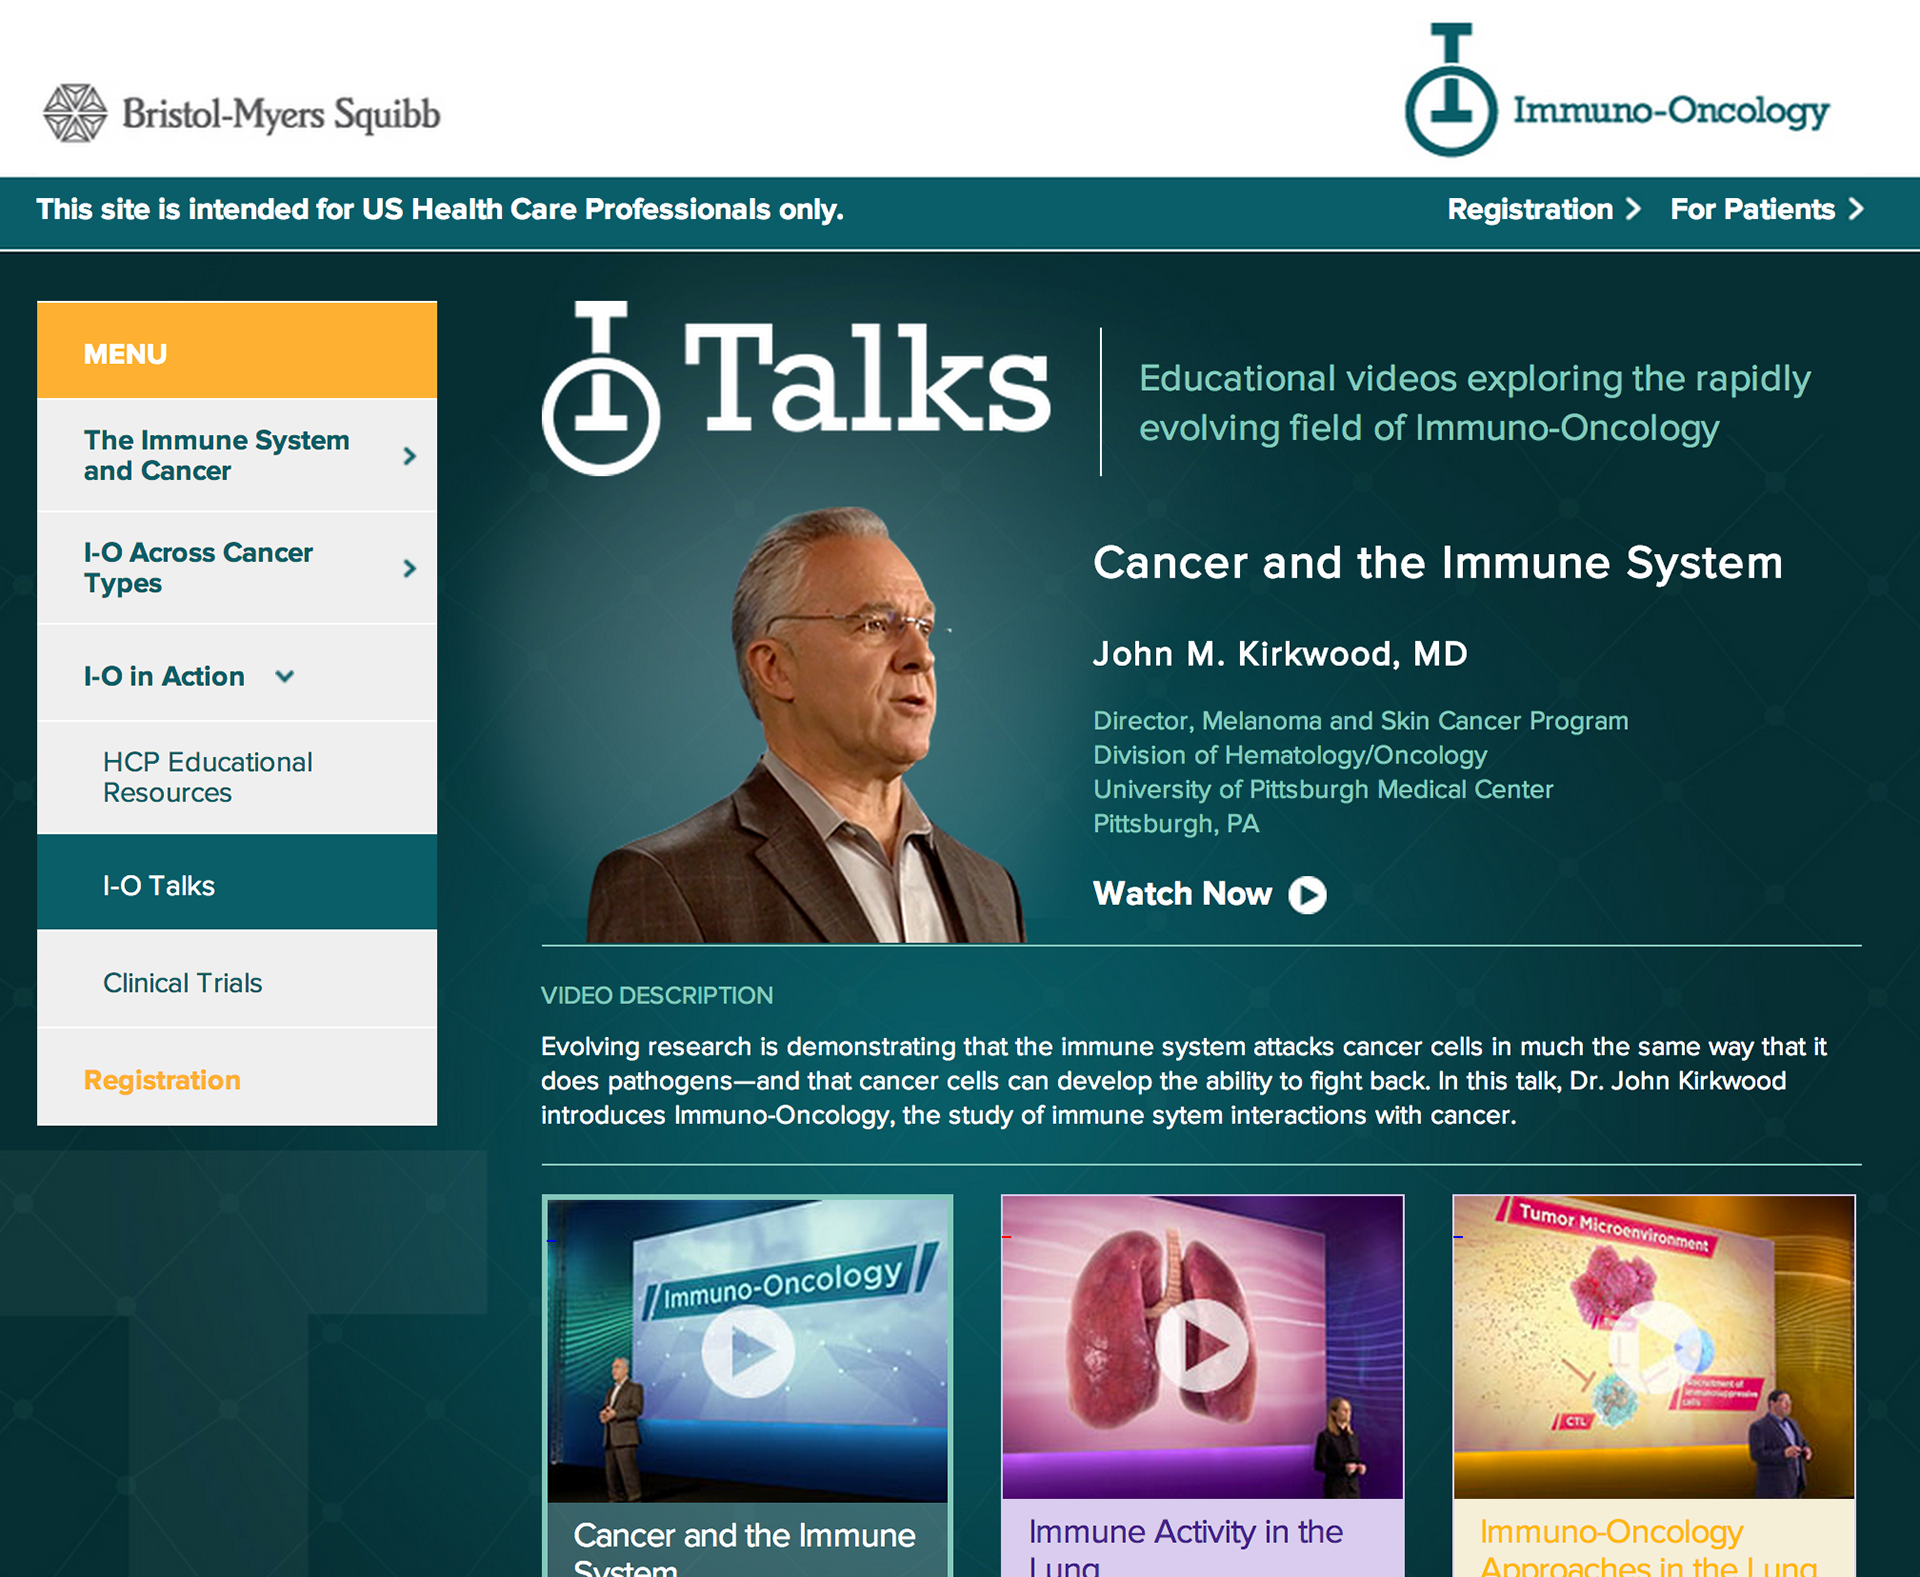Play the Immune Activity in the Lung video

point(1202,1346)
